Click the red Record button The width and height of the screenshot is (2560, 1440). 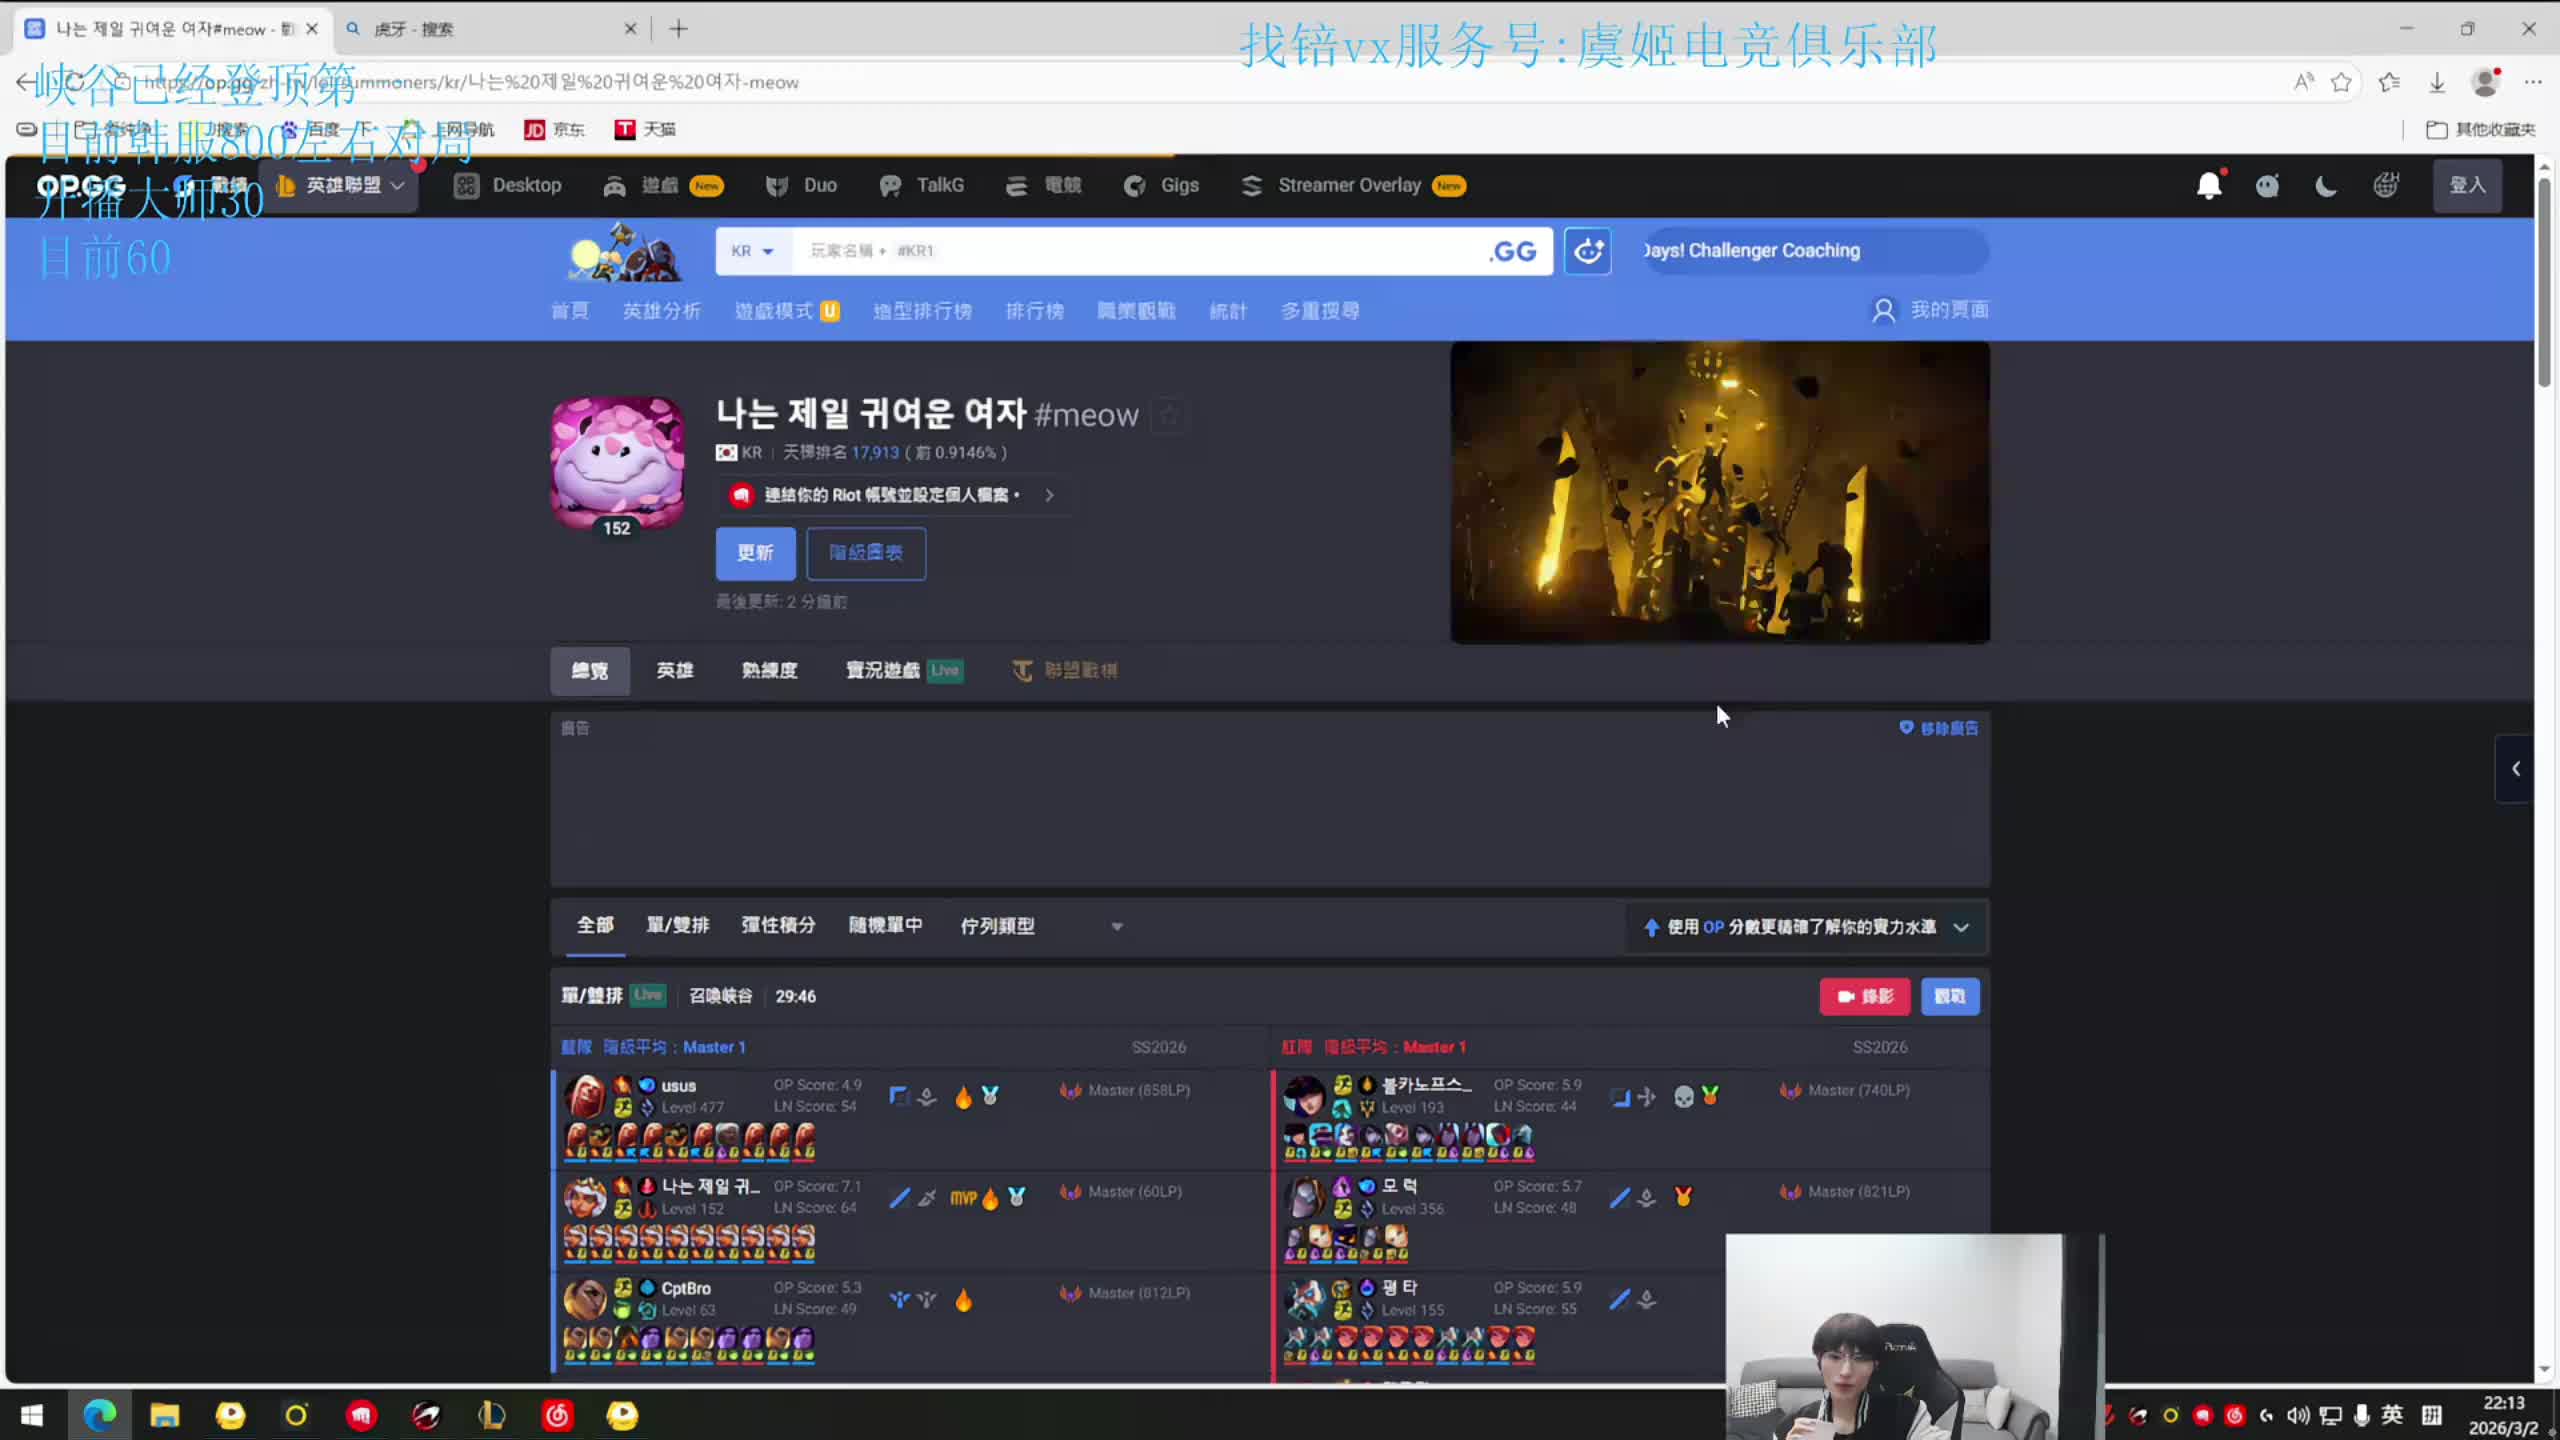(1864, 996)
